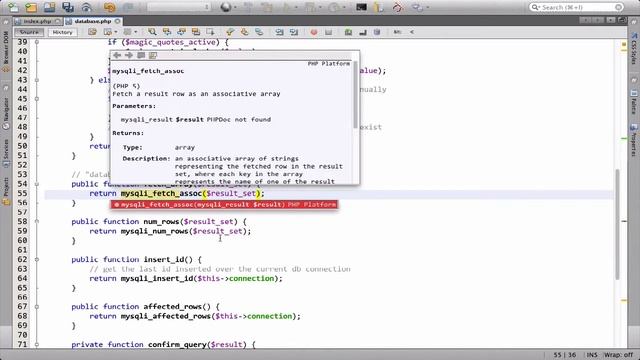Click the Save All toolbar icon

(68, 7)
